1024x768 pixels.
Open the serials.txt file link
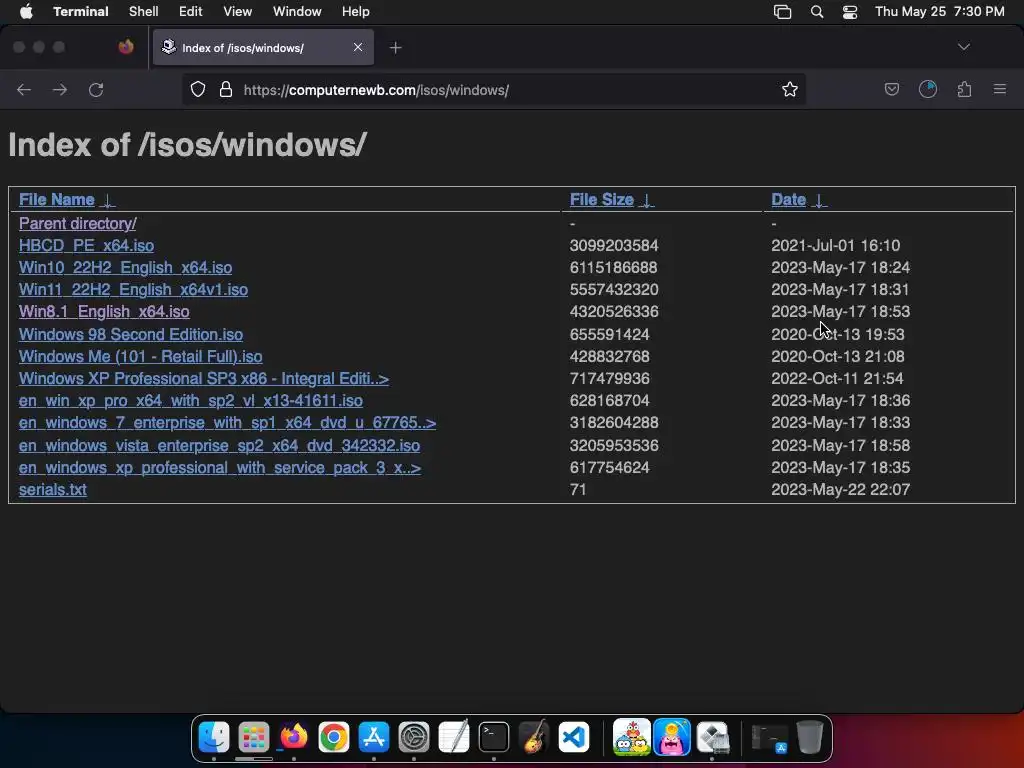53,490
